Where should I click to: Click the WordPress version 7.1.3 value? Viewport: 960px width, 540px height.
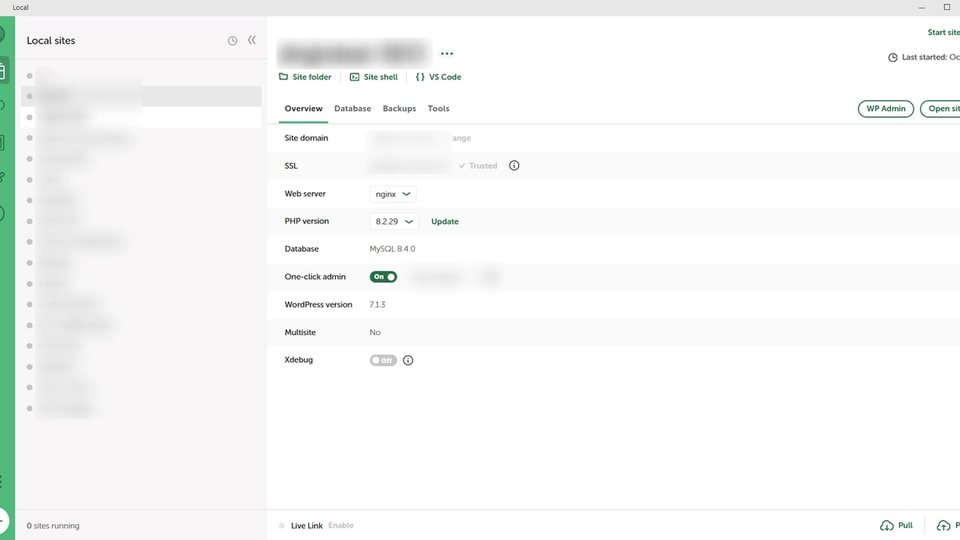point(377,305)
